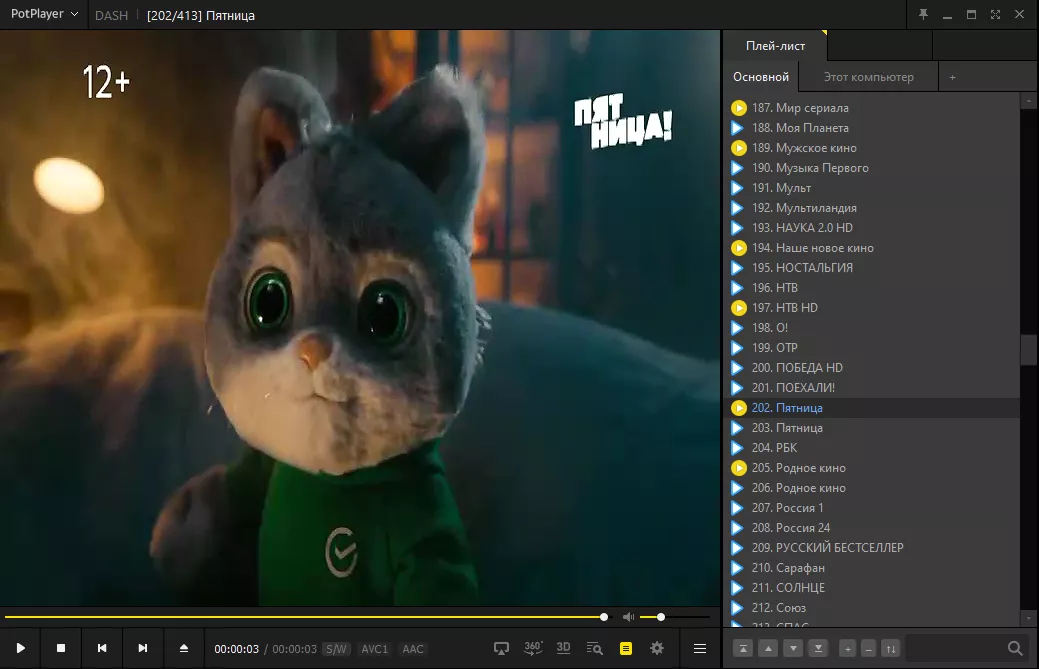Toggle 360 degree video mode
1039x669 pixels.
(x=533, y=648)
